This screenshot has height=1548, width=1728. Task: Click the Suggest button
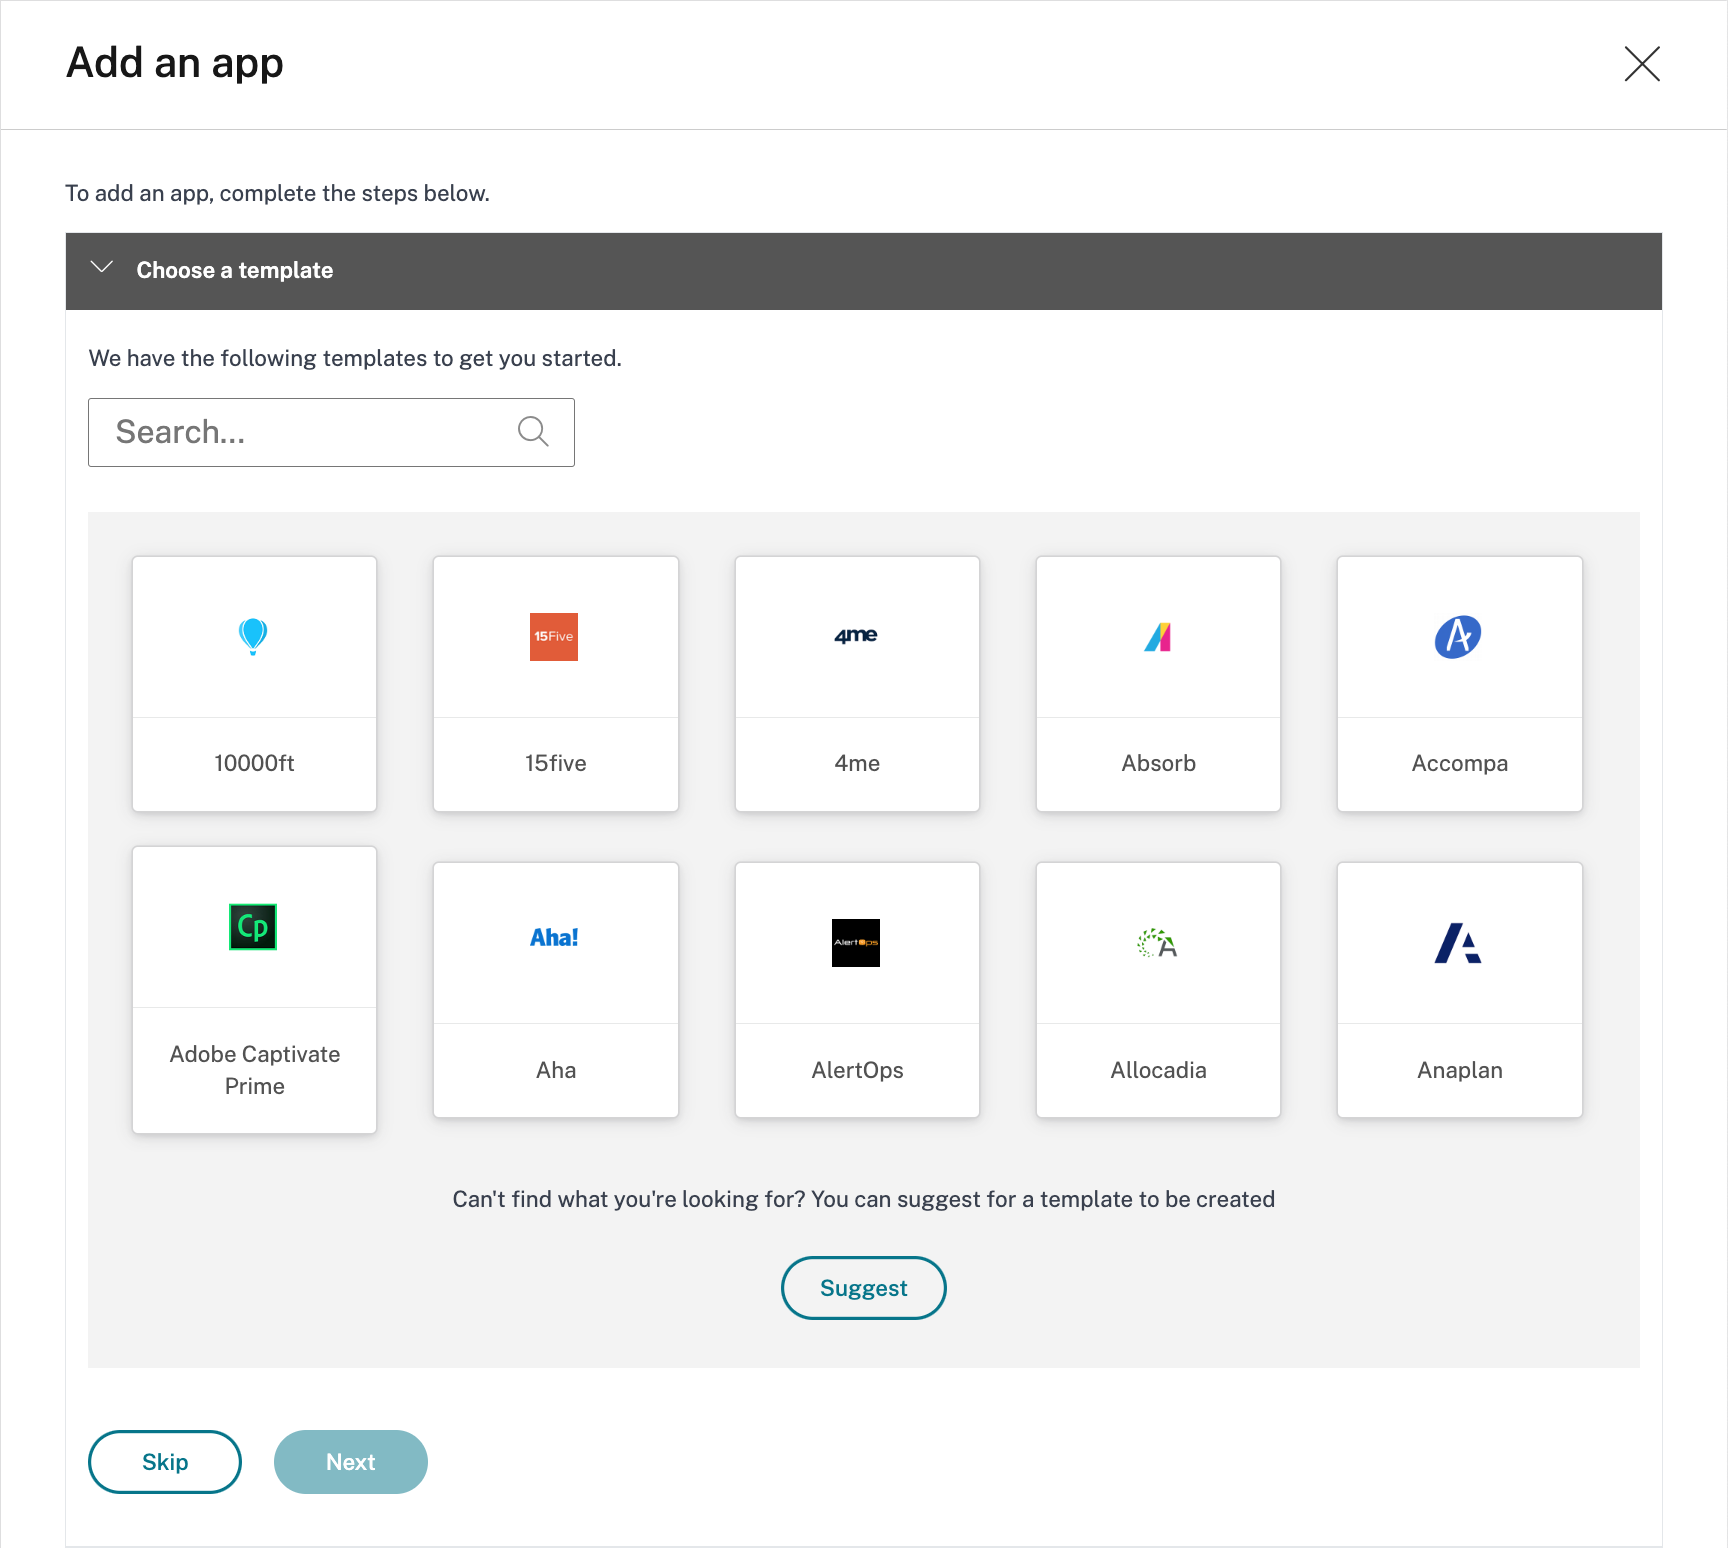coord(864,1288)
